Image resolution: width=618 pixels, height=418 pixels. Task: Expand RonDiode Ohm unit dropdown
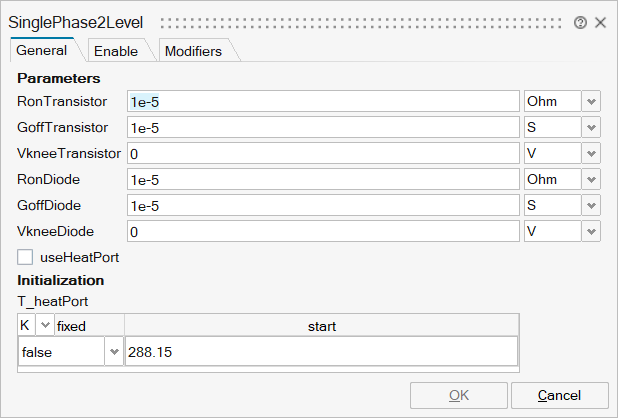[x=591, y=179]
